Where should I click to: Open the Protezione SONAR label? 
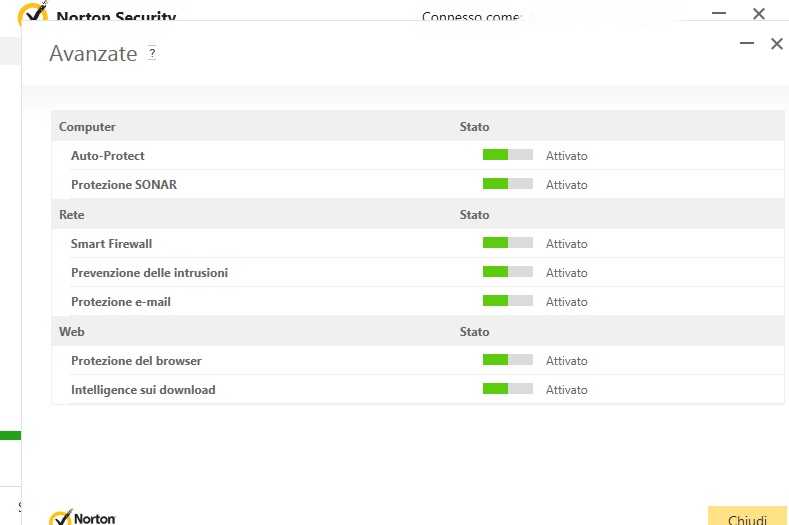(x=124, y=185)
